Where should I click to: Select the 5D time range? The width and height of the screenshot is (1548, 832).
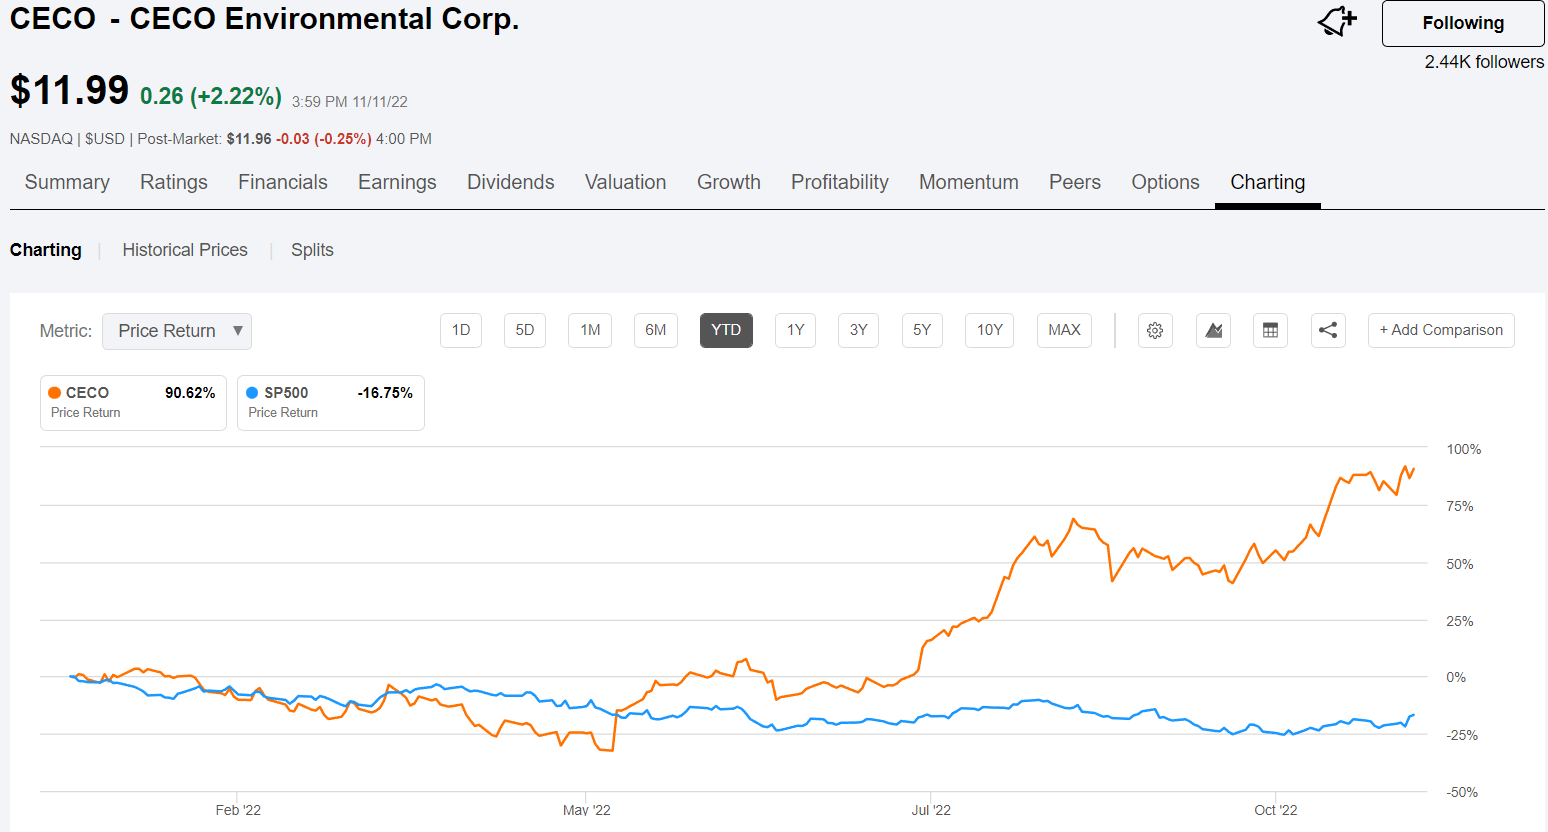tap(525, 331)
